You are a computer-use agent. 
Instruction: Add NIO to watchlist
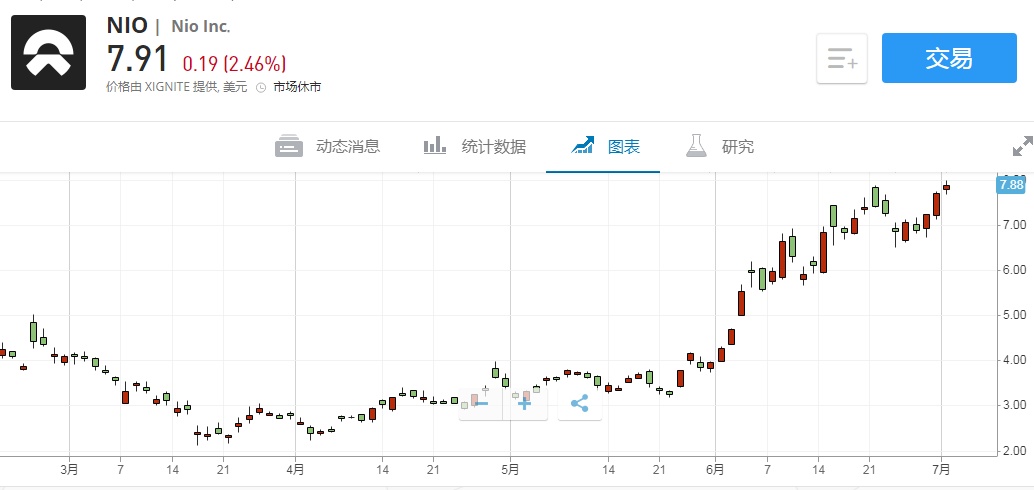841,58
